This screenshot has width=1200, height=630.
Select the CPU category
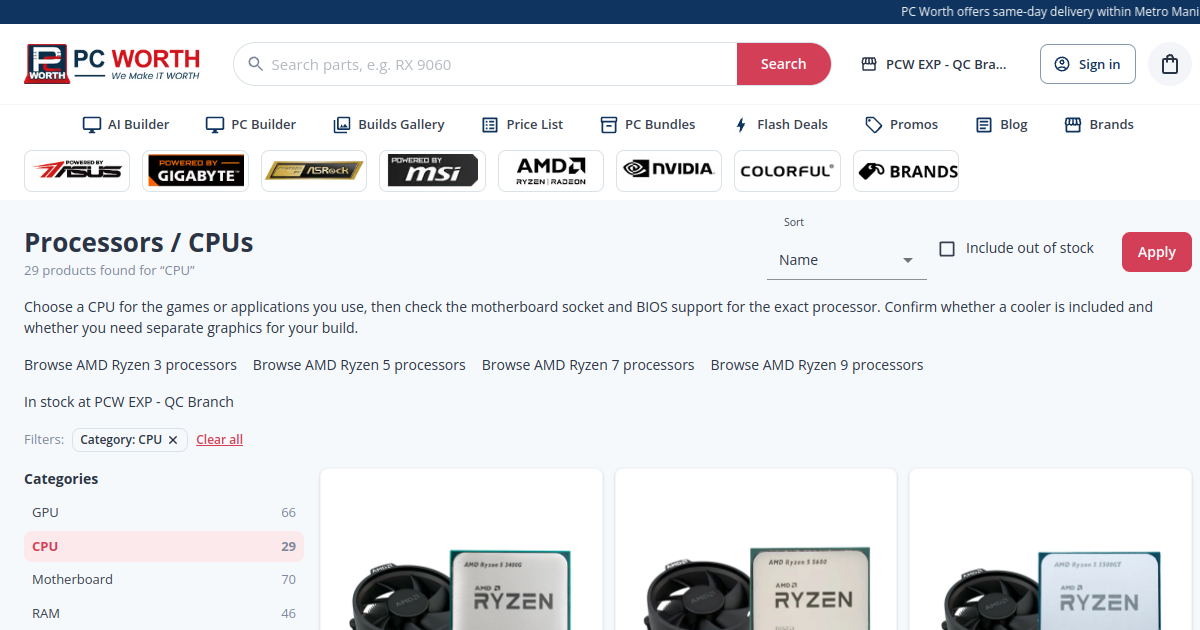(164, 547)
